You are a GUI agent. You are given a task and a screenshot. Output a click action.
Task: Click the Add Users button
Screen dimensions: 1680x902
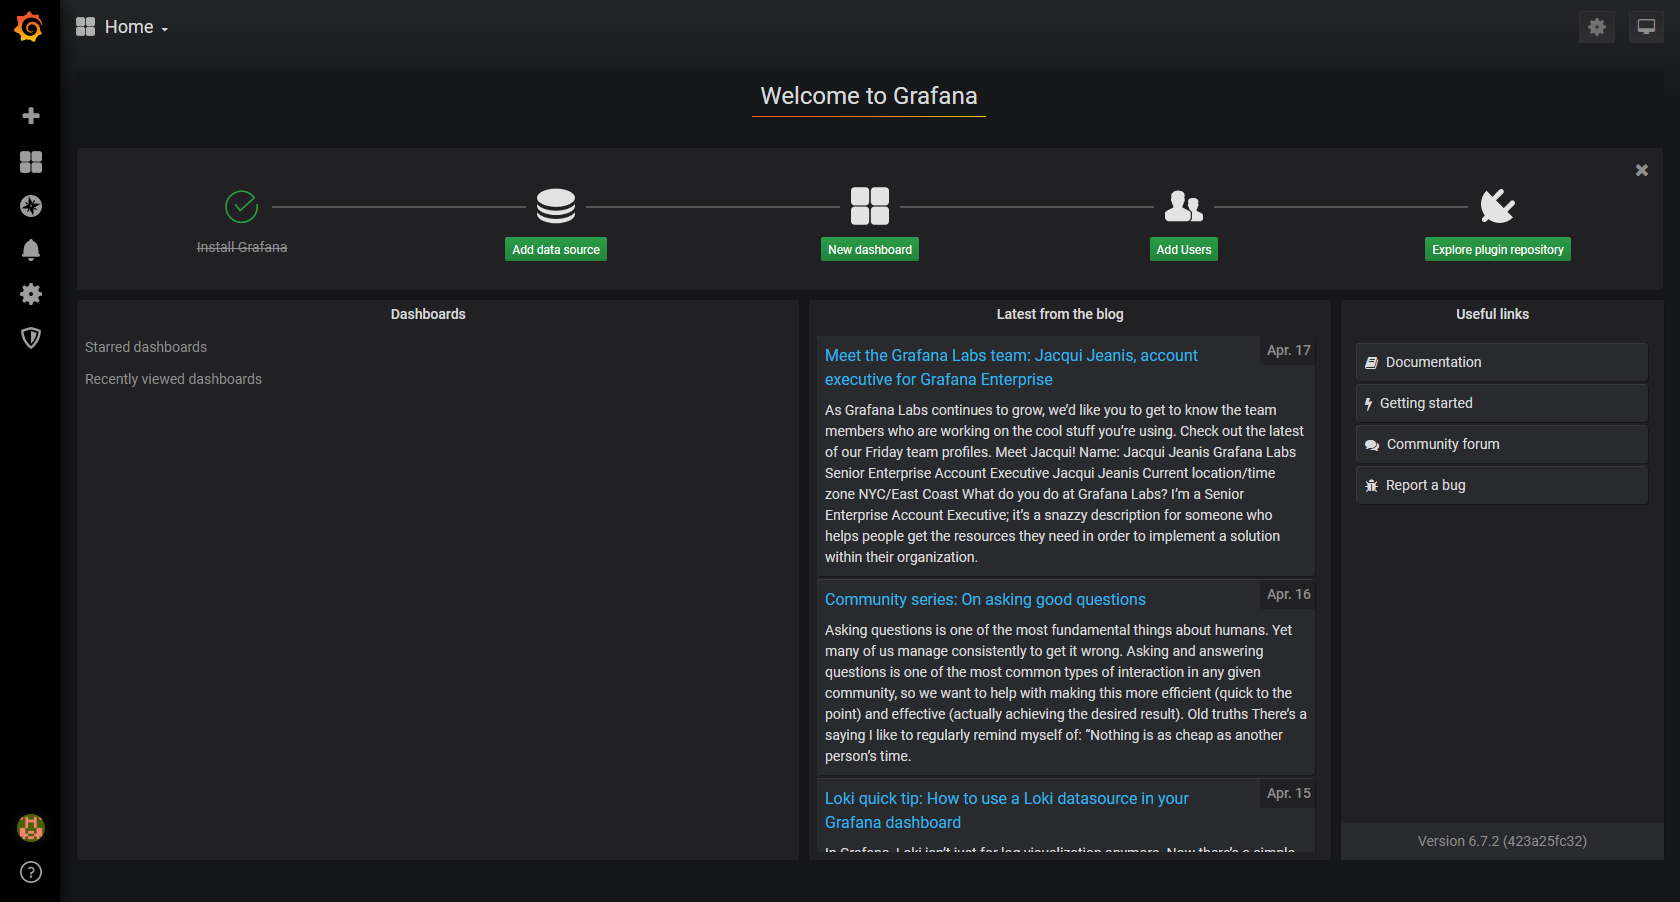(1183, 250)
